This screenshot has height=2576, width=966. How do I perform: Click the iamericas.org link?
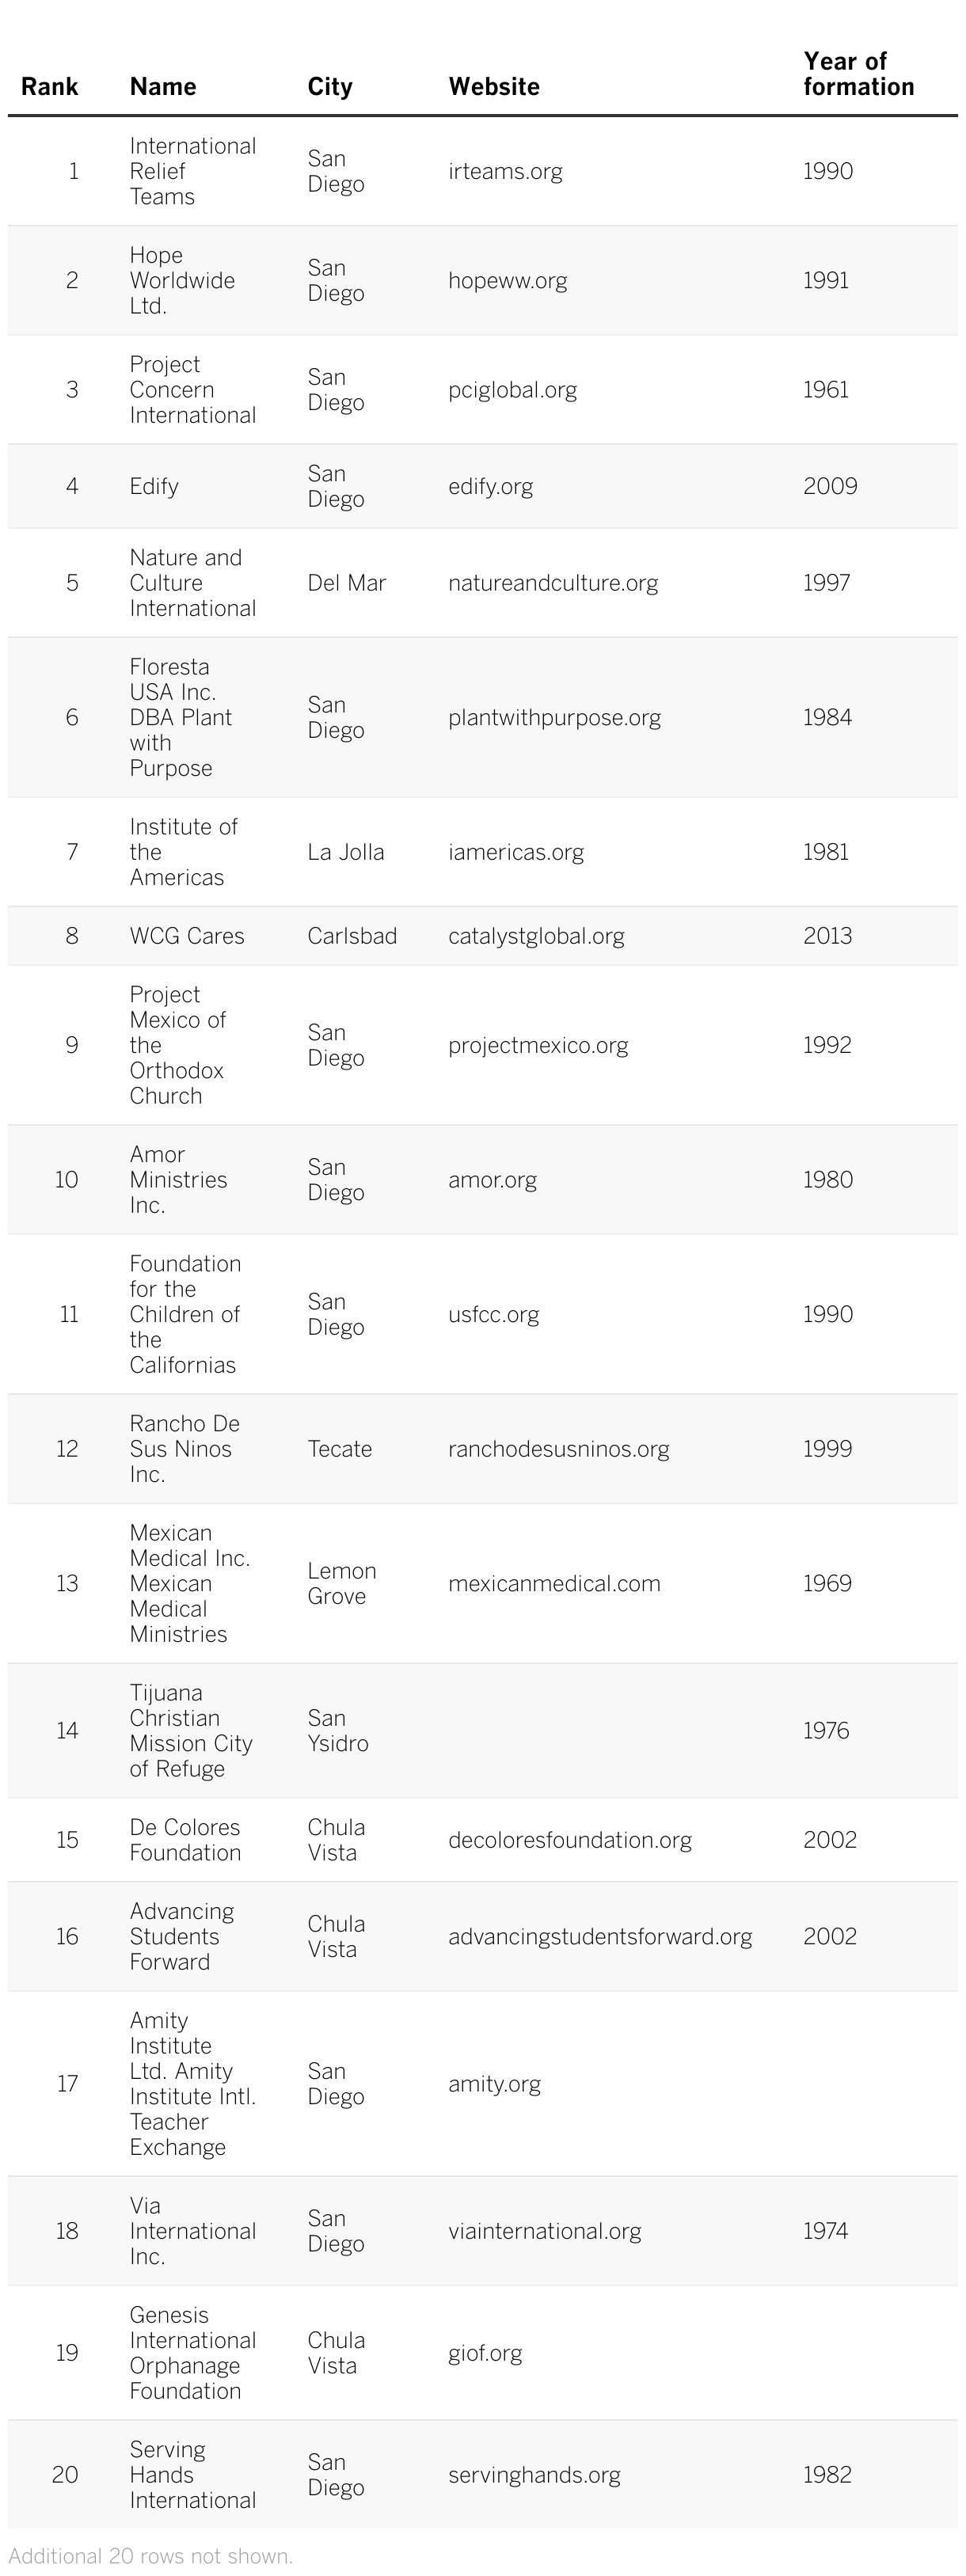pos(515,852)
